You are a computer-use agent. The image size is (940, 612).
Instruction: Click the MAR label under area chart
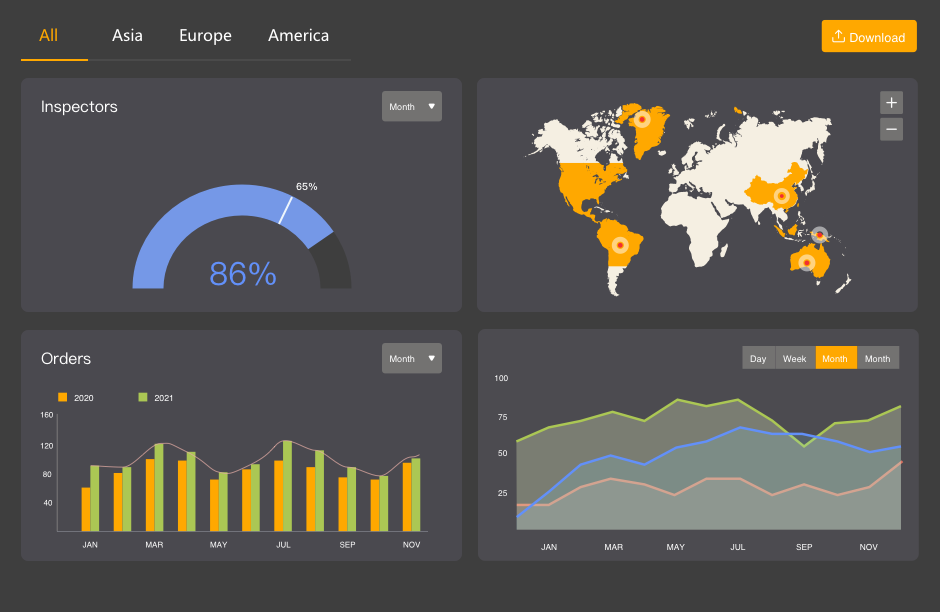point(613,547)
